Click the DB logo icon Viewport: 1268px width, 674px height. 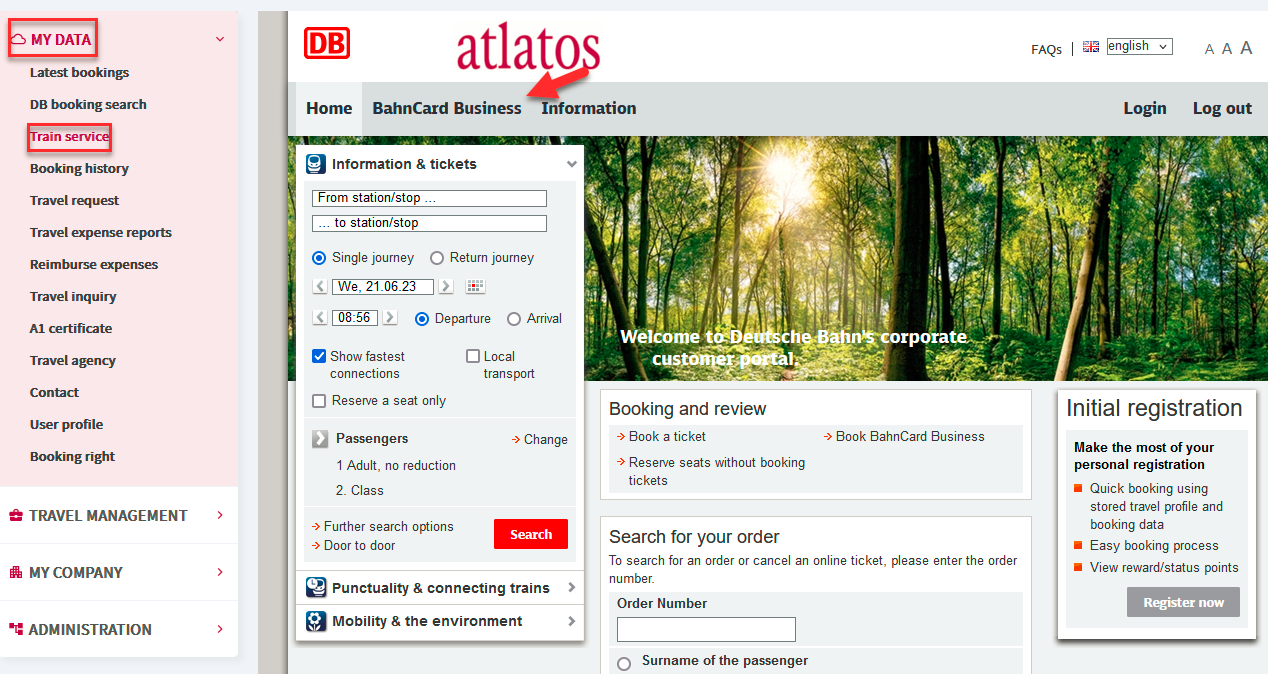[x=327, y=43]
